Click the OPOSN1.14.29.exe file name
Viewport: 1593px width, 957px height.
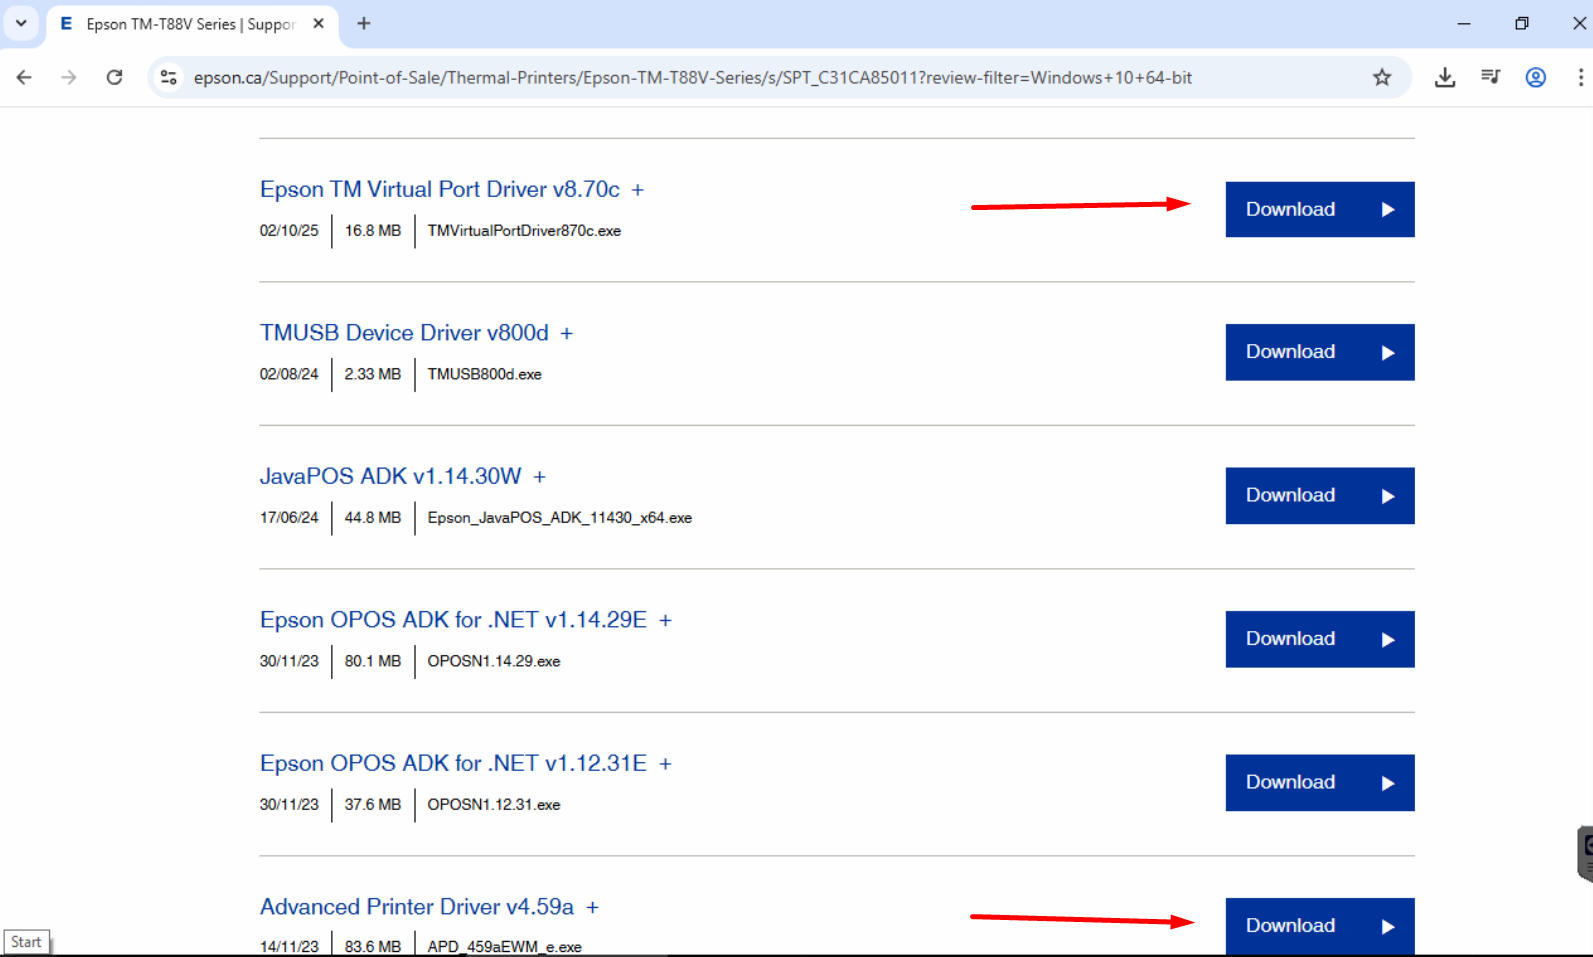tap(493, 661)
